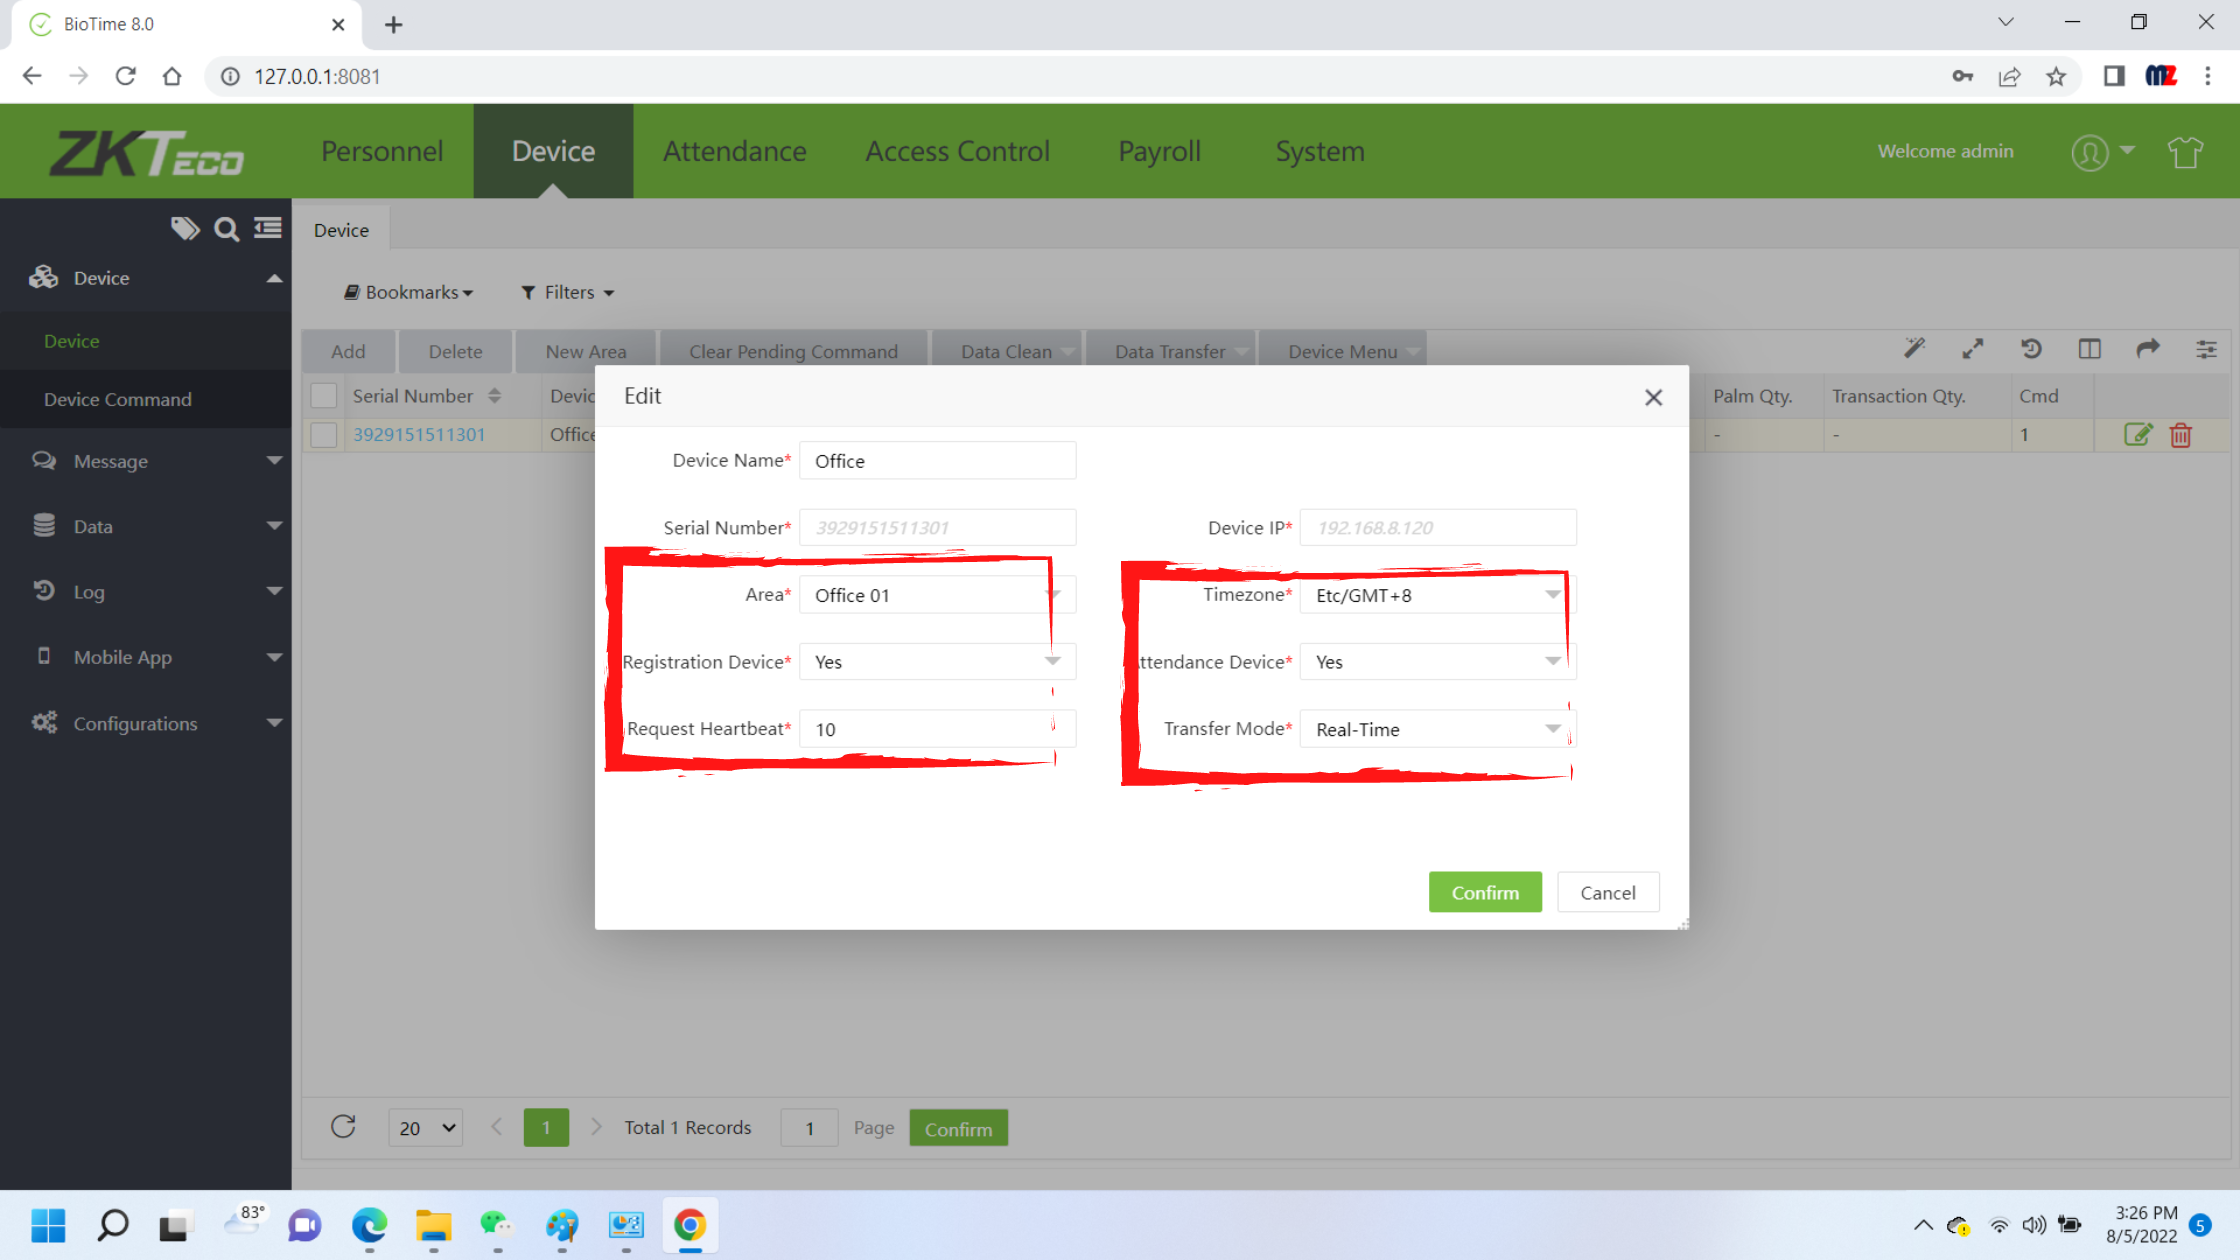Click Cancel button in Edit dialog
This screenshot has width=2240, height=1260.
click(1607, 892)
